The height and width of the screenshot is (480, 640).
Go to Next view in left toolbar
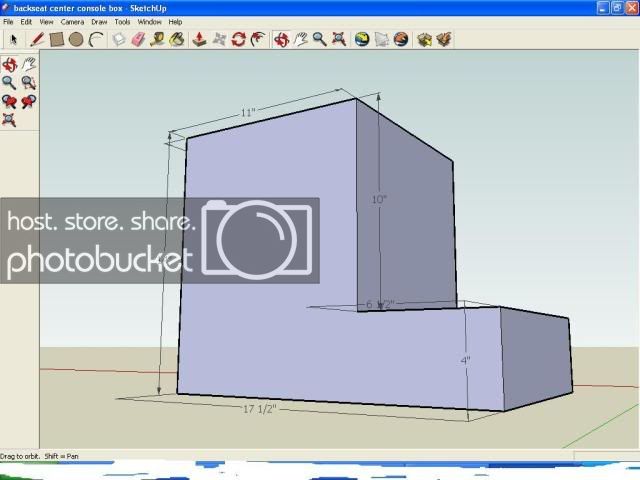point(29,101)
